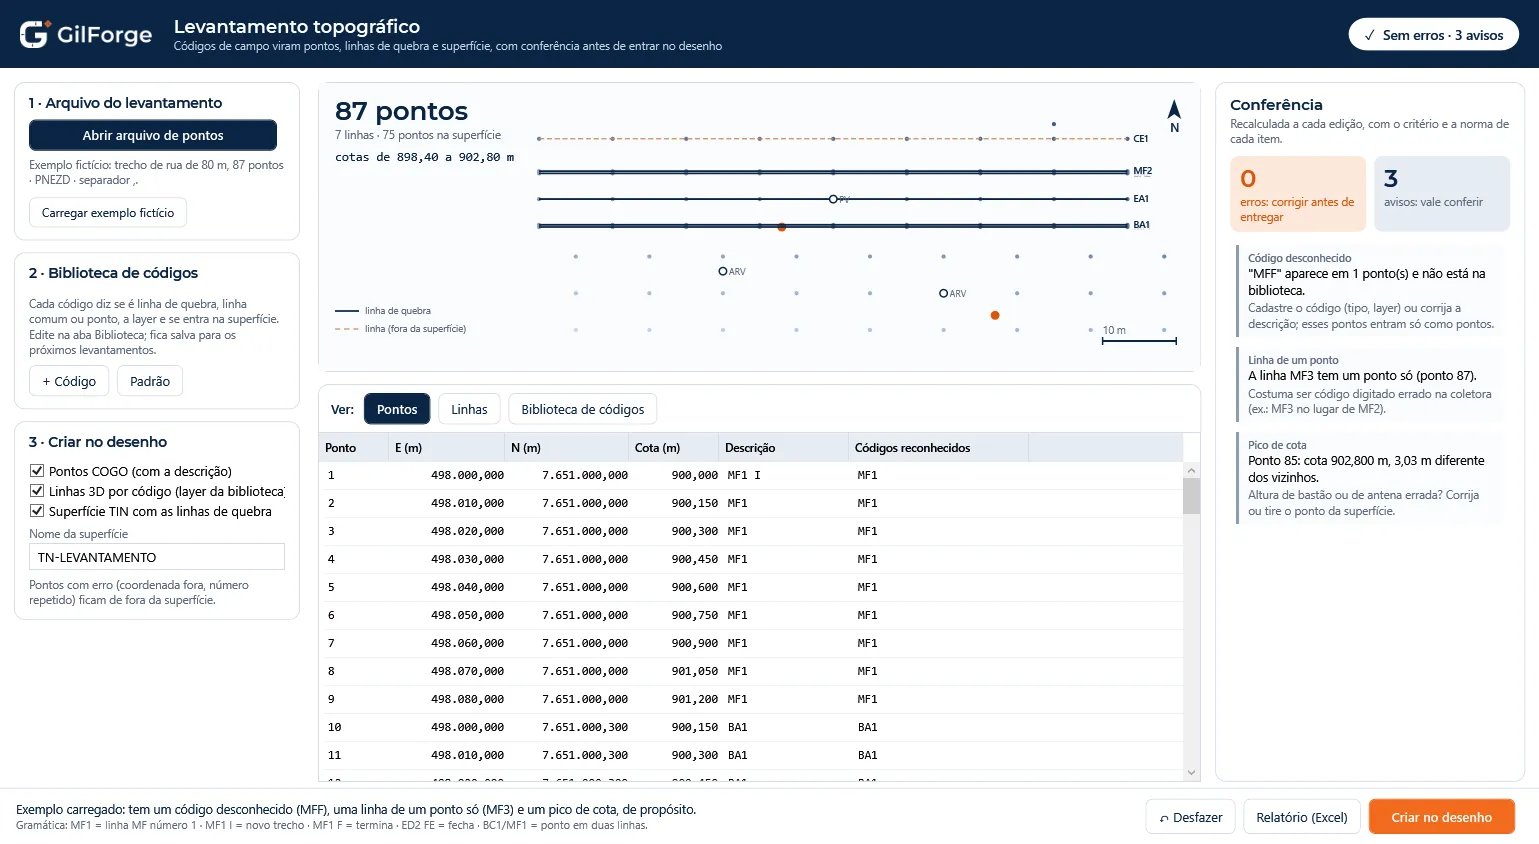Click the BA1 line label in the map

tap(1141, 225)
